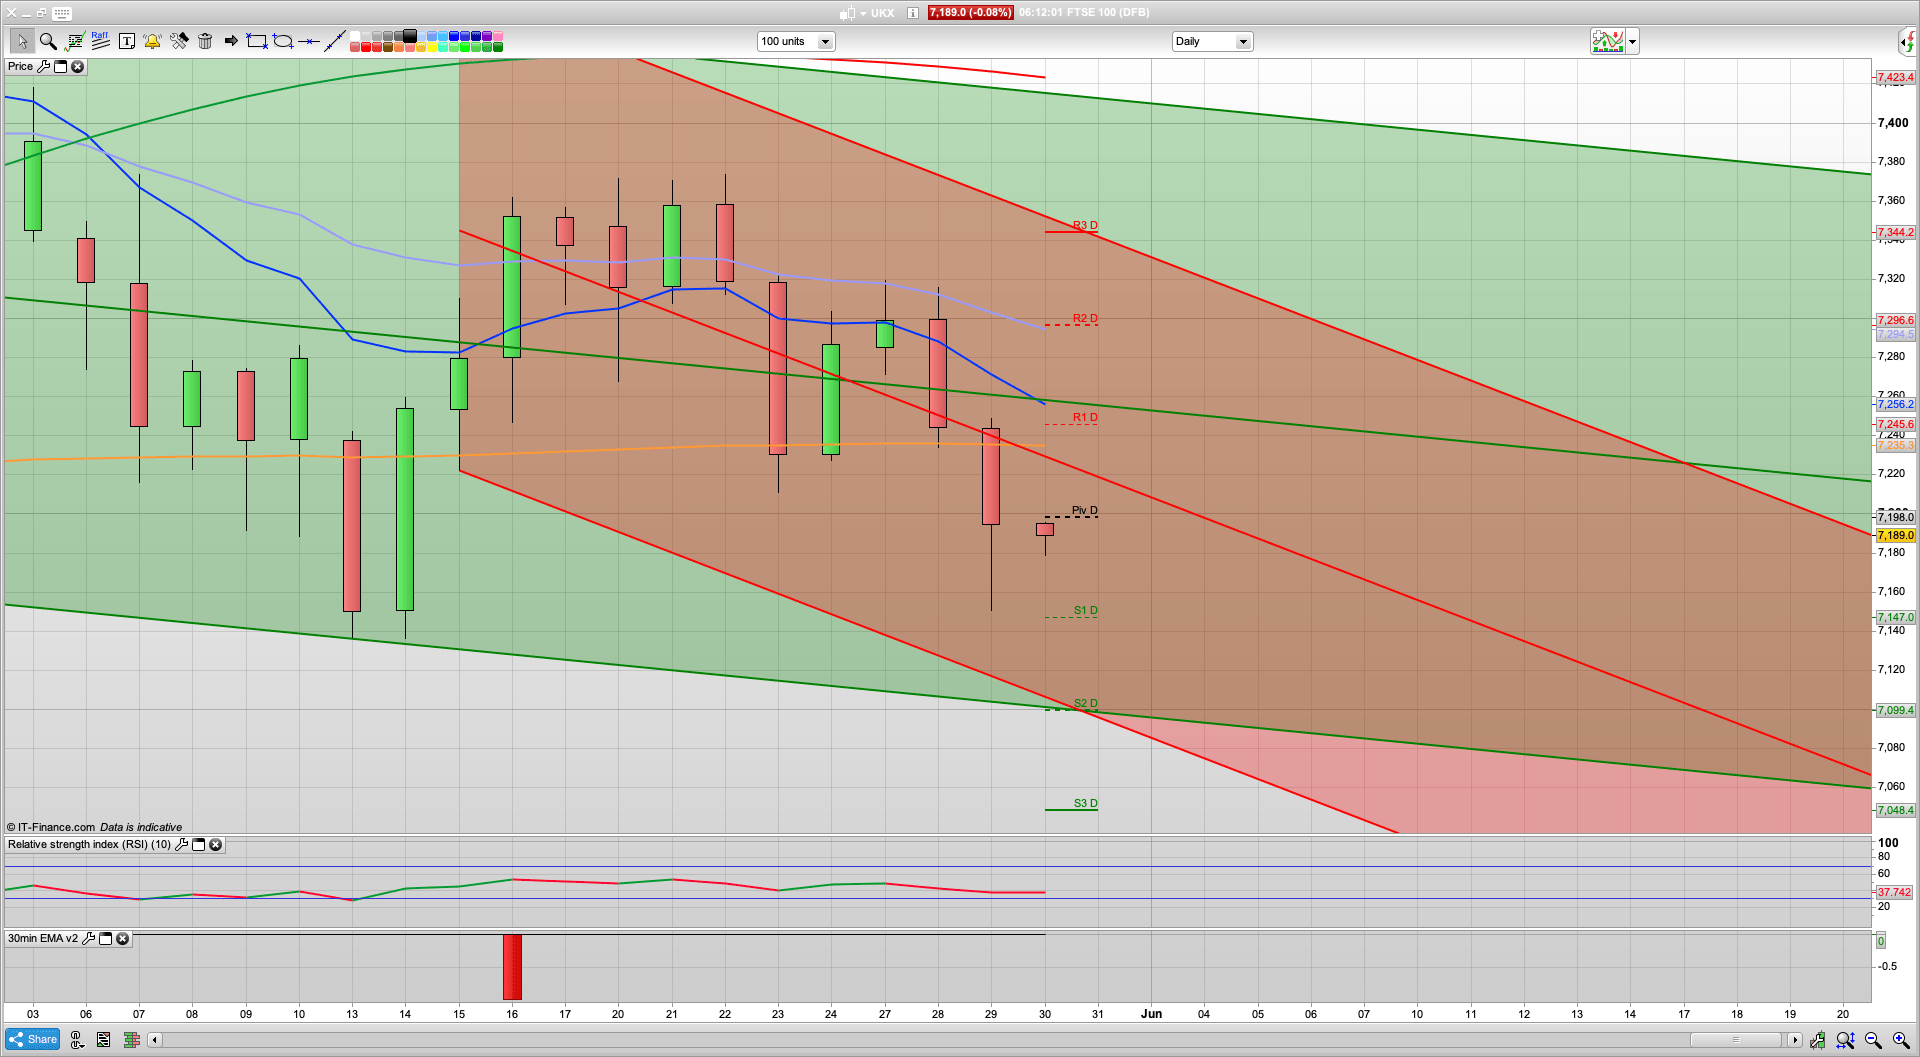Activate the magnifying glass zoom tool
The image size is (1920, 1057).
pyautogui.click(x=48, y=41)
